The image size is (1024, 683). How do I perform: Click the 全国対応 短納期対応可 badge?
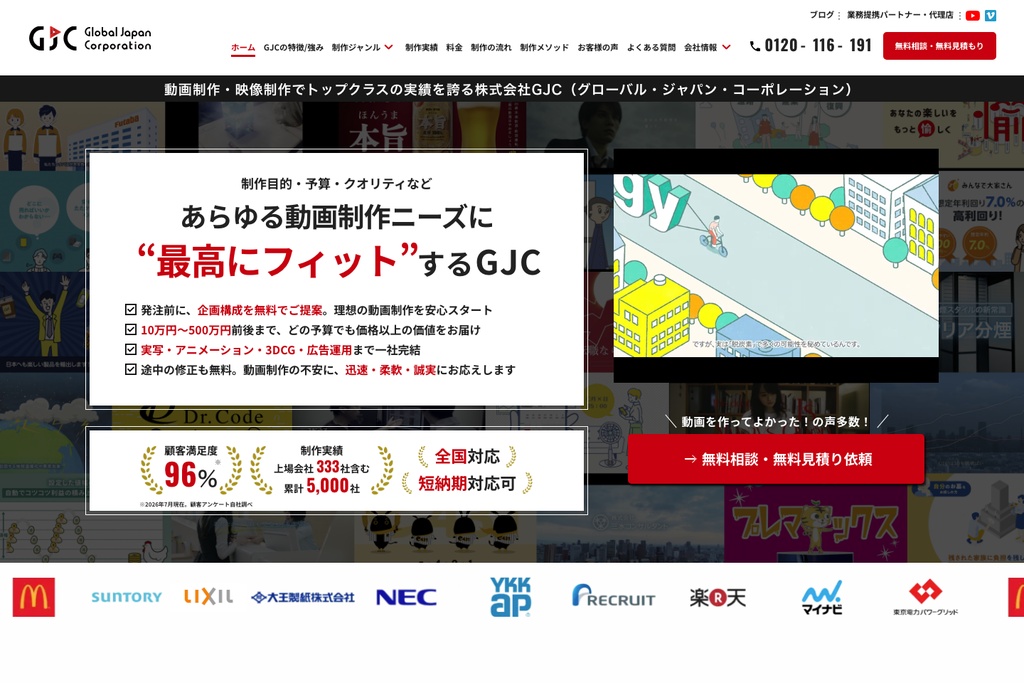pos(467,470)
